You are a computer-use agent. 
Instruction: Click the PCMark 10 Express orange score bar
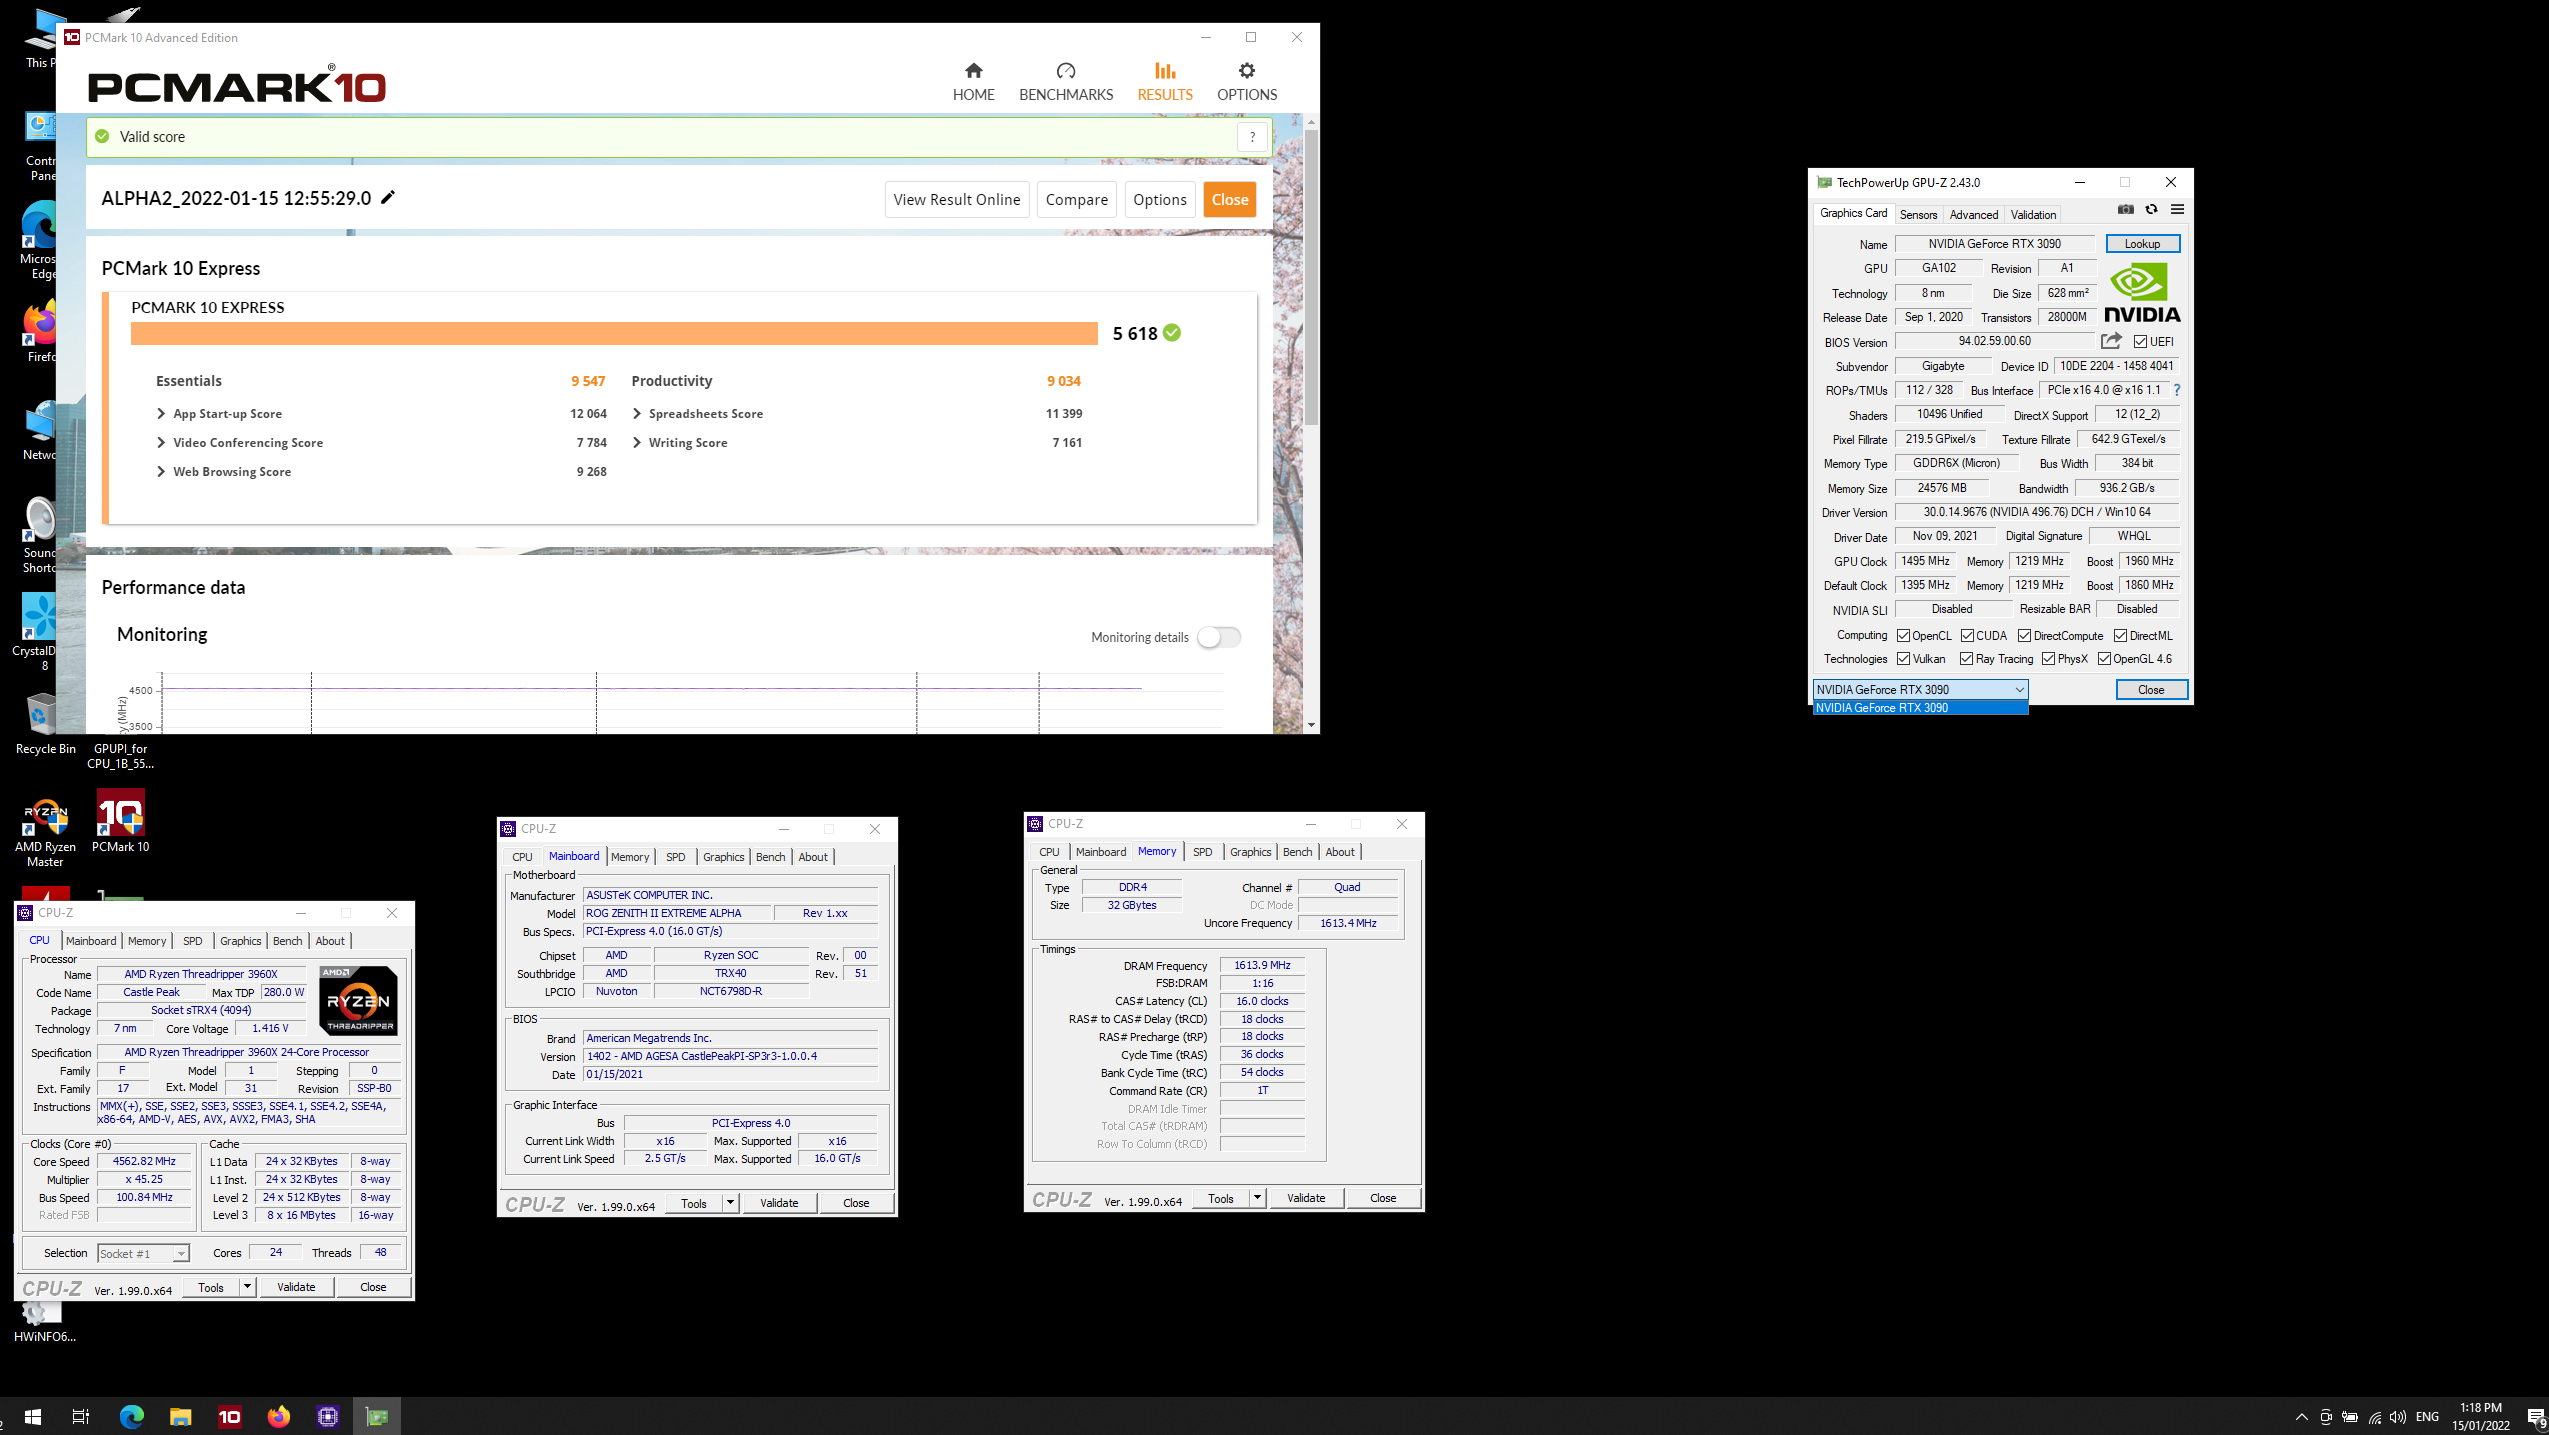click(614, 334)
